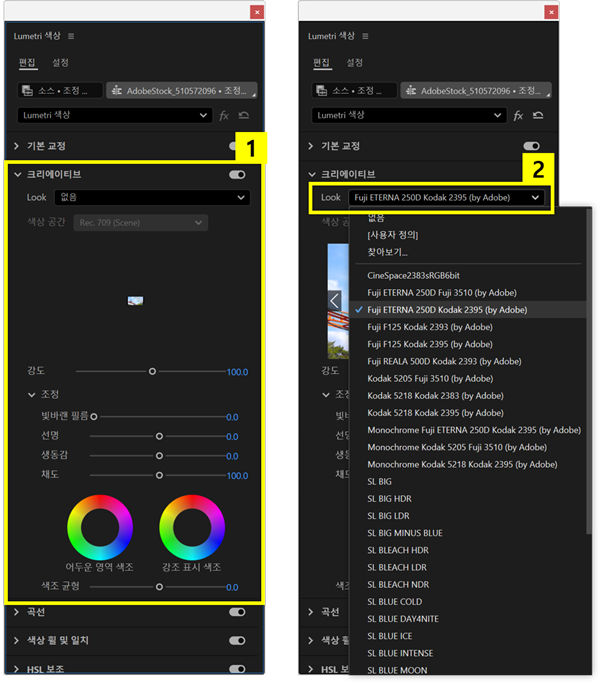The image size is (600, 684).
Task: Click reset effect arrow icon in left panel
Action: 243,115
